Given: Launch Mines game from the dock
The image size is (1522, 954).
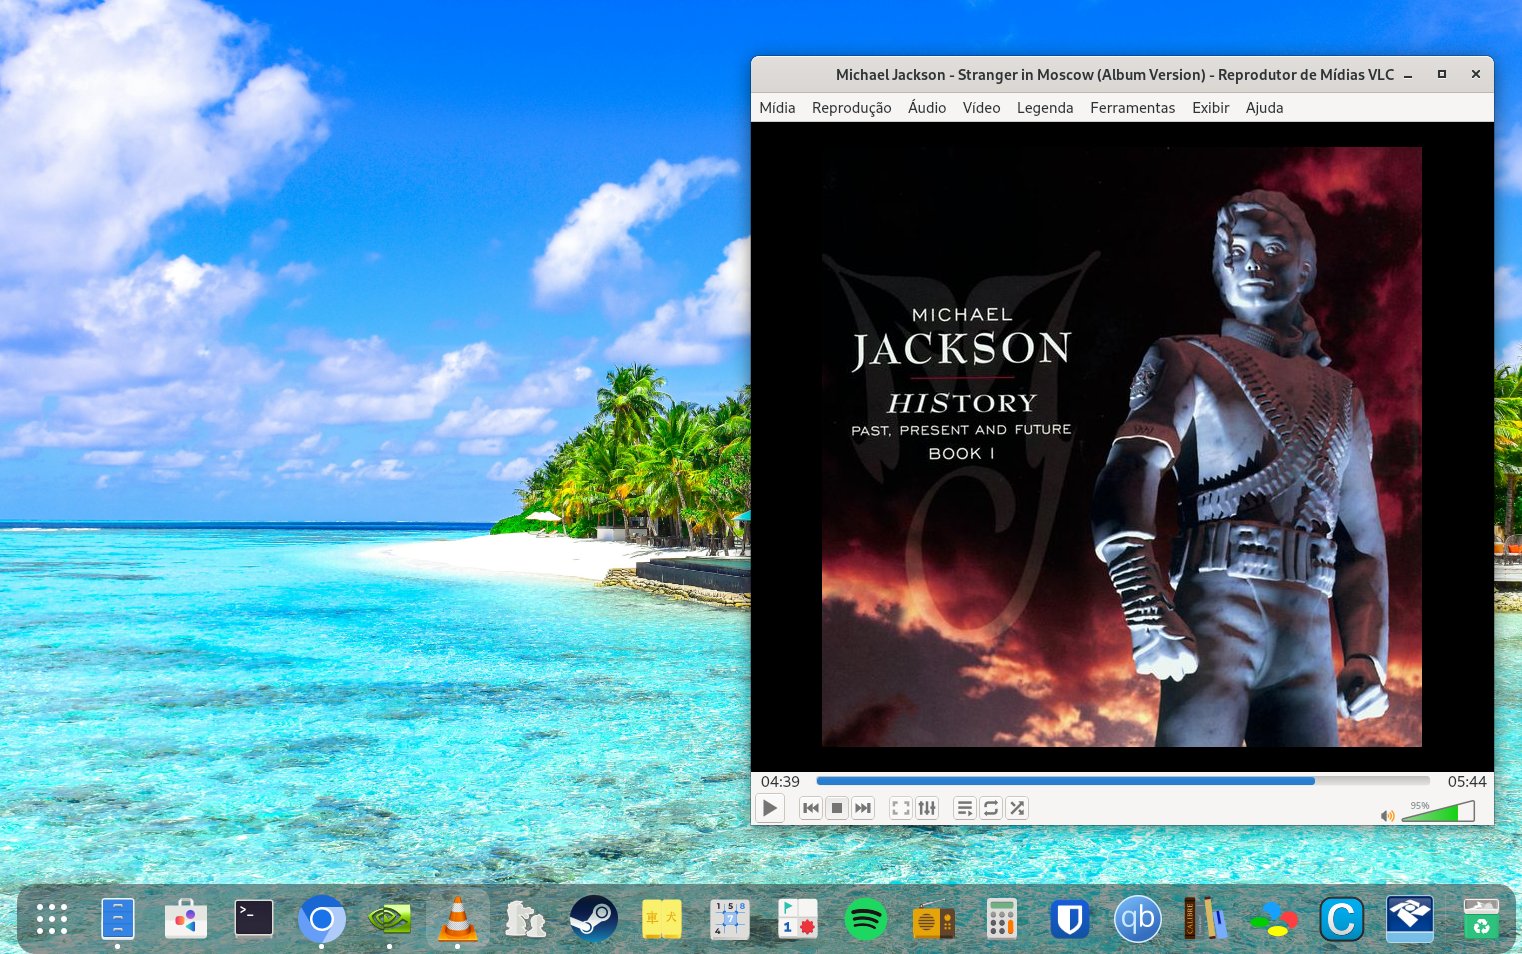Looking at the screenshot, I should coord(798,919).
